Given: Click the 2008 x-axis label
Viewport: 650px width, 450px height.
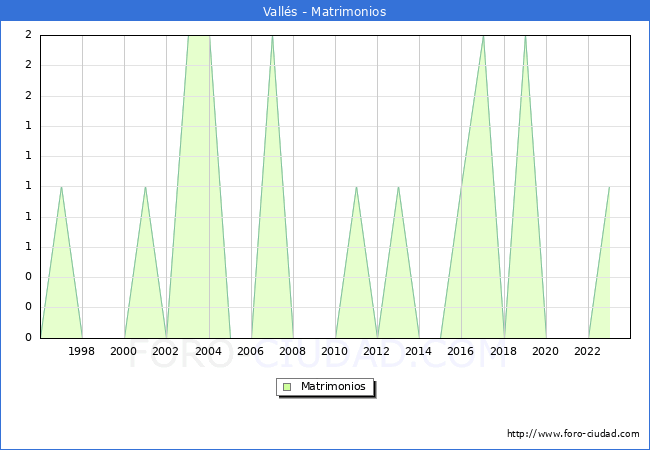Looking at the screenshot, I should coord(293,351).
